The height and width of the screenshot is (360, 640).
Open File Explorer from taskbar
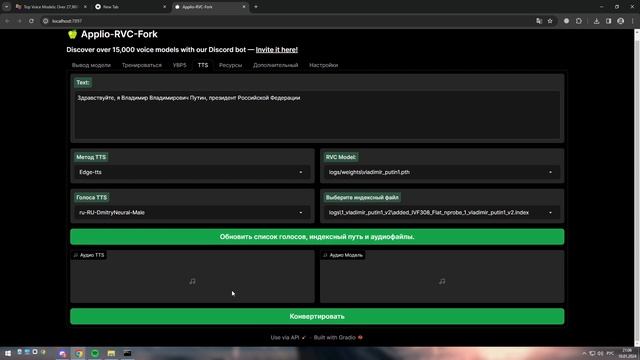[111, 353]
